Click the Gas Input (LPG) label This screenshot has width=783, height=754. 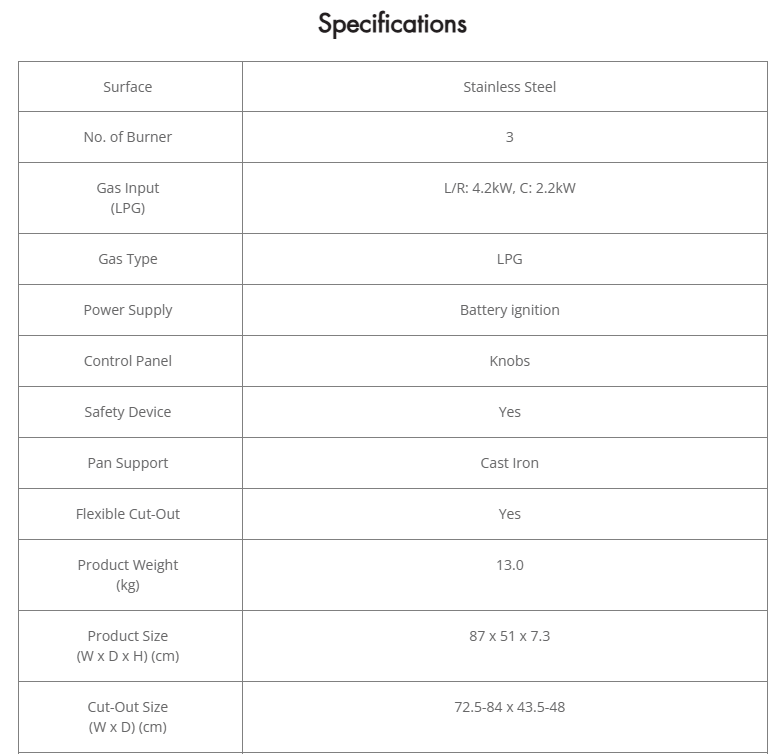(128, 198)
